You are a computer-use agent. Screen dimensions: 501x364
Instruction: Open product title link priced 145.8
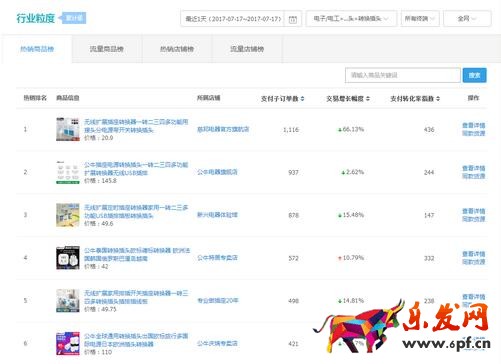pos(136,169)
